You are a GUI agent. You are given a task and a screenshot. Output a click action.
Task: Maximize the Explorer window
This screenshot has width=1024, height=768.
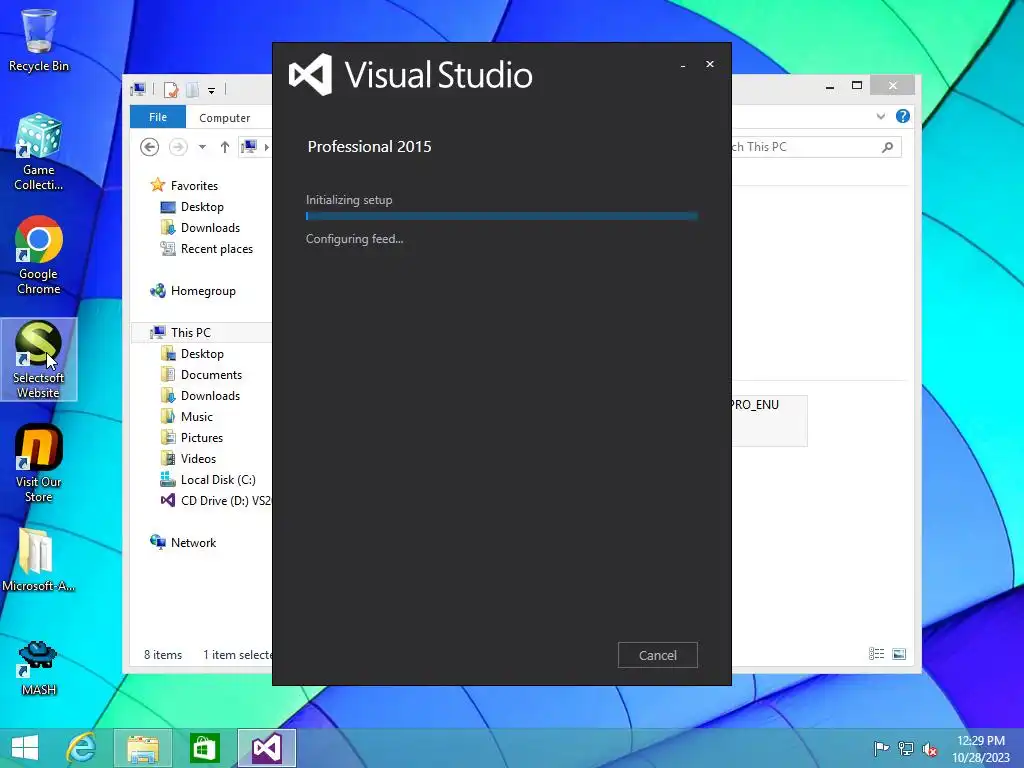click(857, 86)
